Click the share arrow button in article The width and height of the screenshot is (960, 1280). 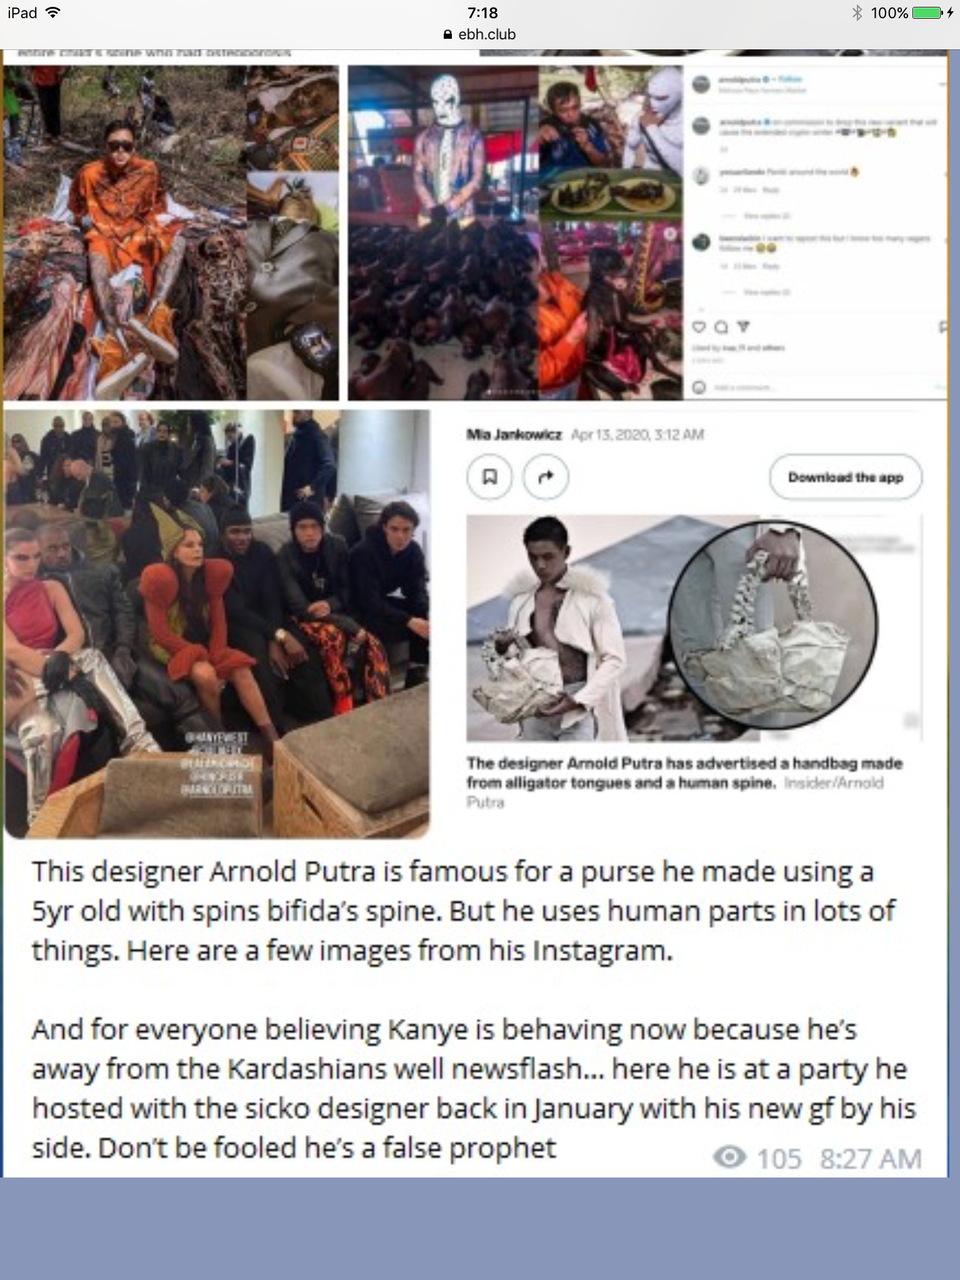click(546, 477)
